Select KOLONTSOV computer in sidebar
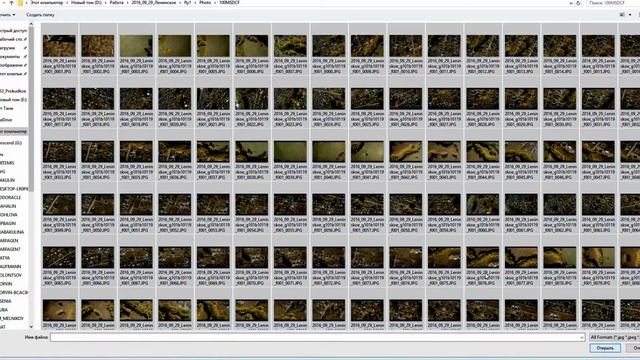Viewport: 640px width, 360px height. coord(11,276)
